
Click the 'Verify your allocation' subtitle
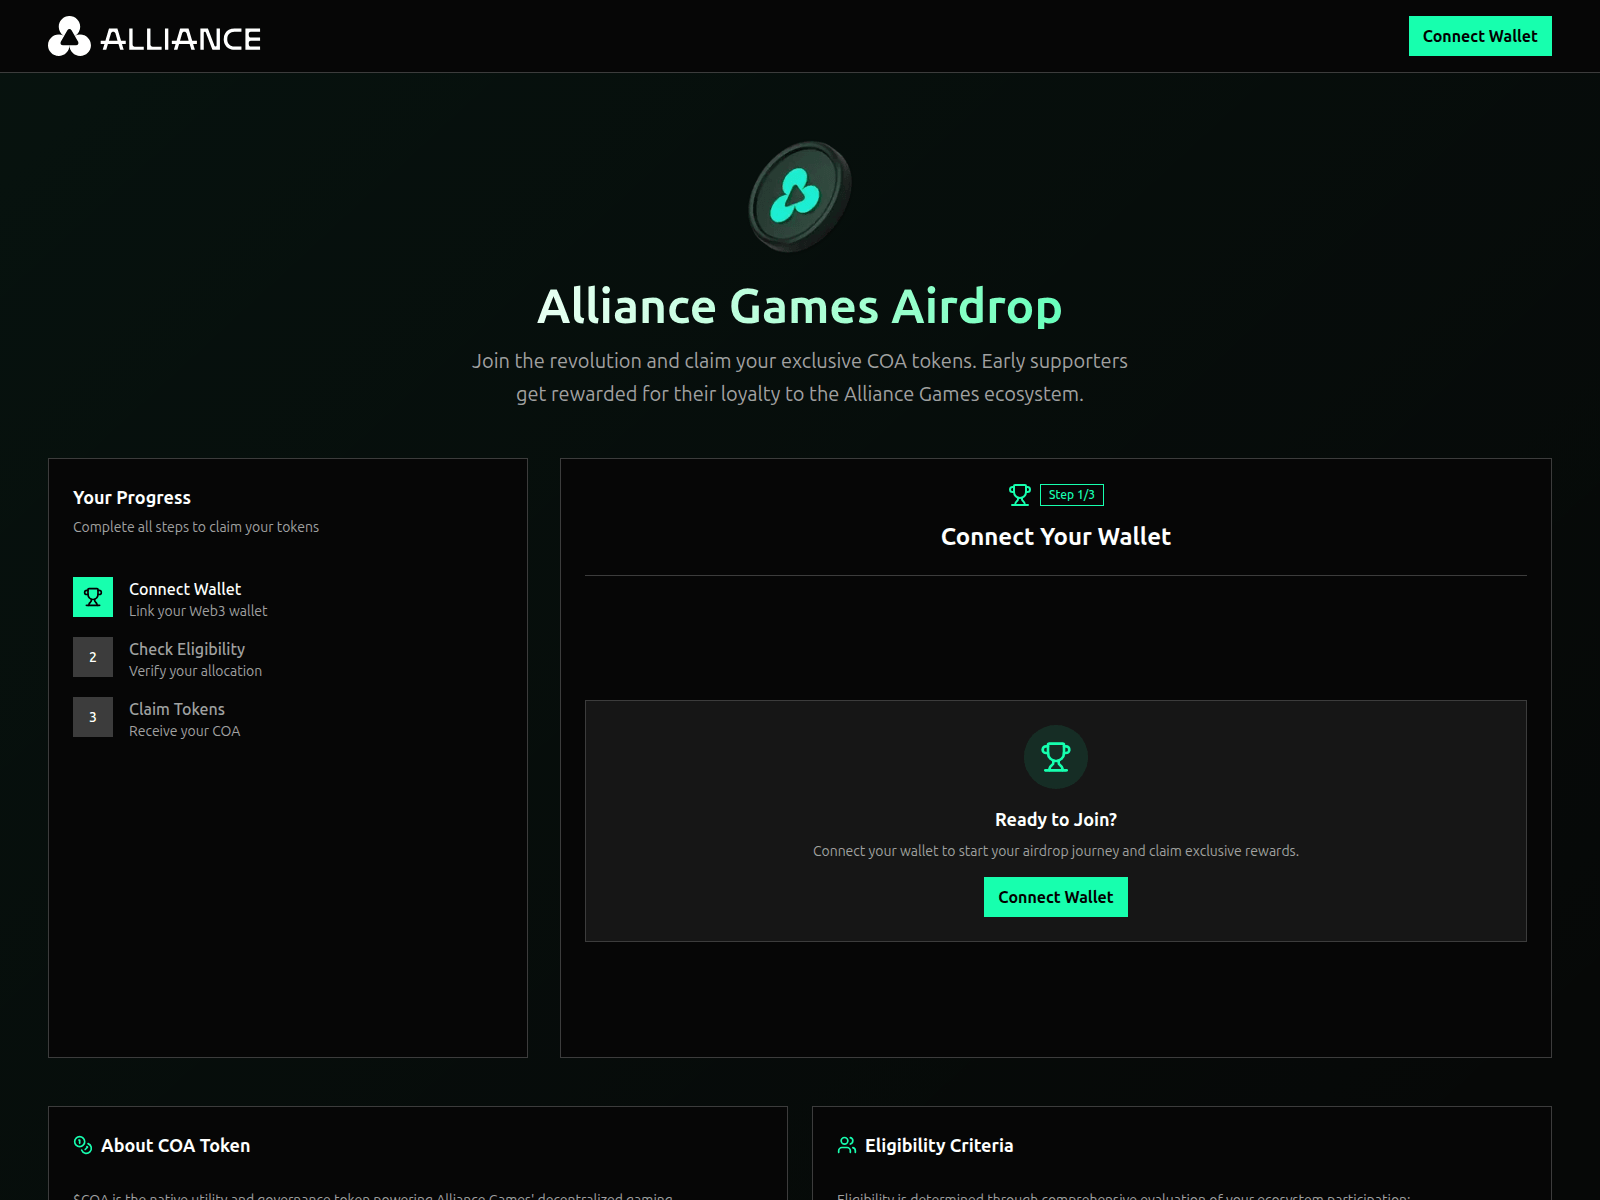(x=196, y=671)
